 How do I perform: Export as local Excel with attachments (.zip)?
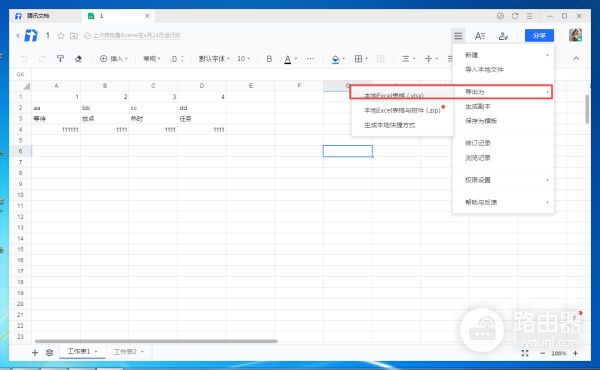point(402,110)
